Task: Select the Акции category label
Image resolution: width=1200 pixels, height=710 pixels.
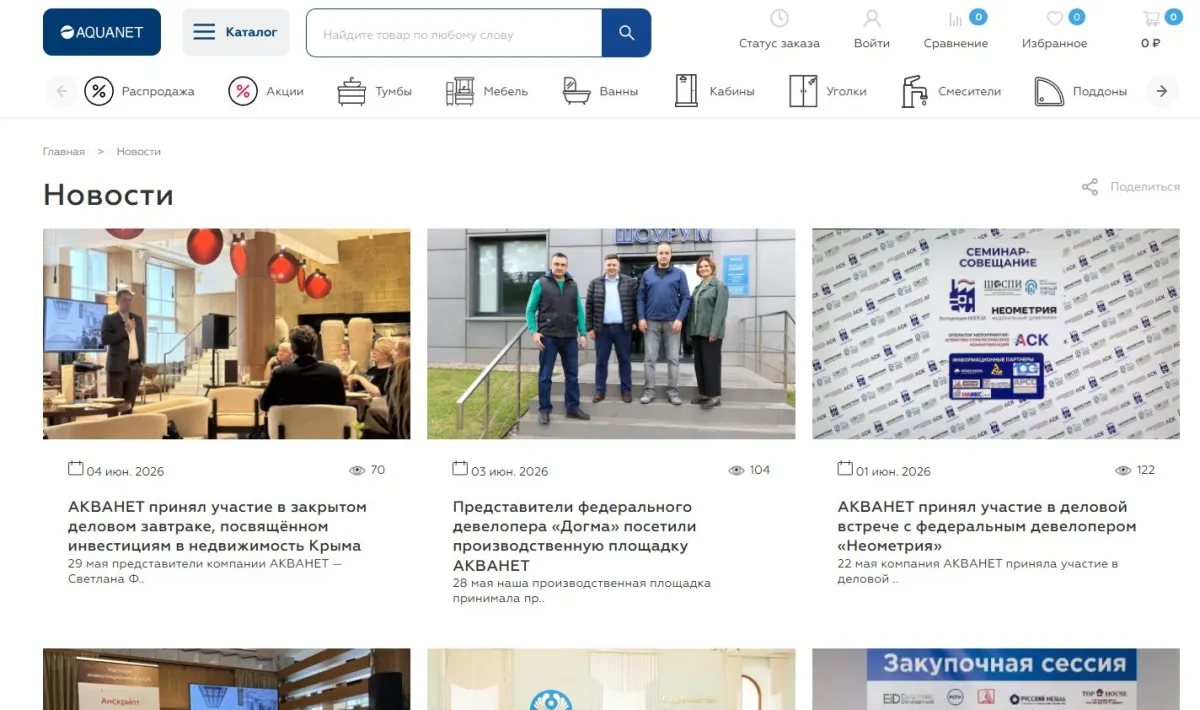Action: (x=285, y=91)
